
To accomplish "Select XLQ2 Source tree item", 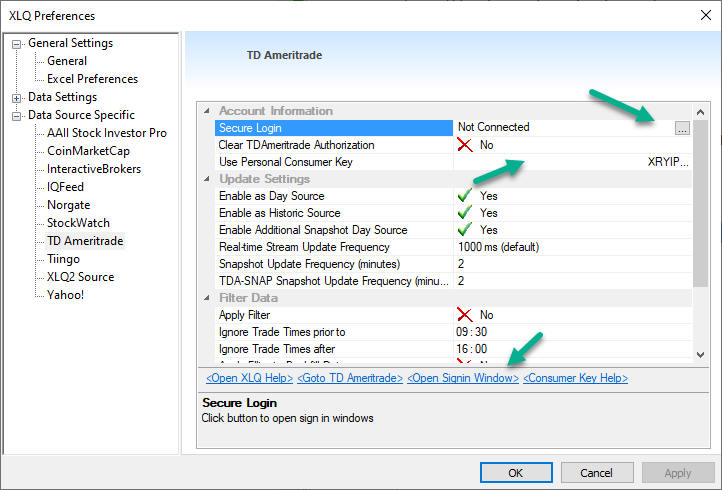I will coord(81,277).
